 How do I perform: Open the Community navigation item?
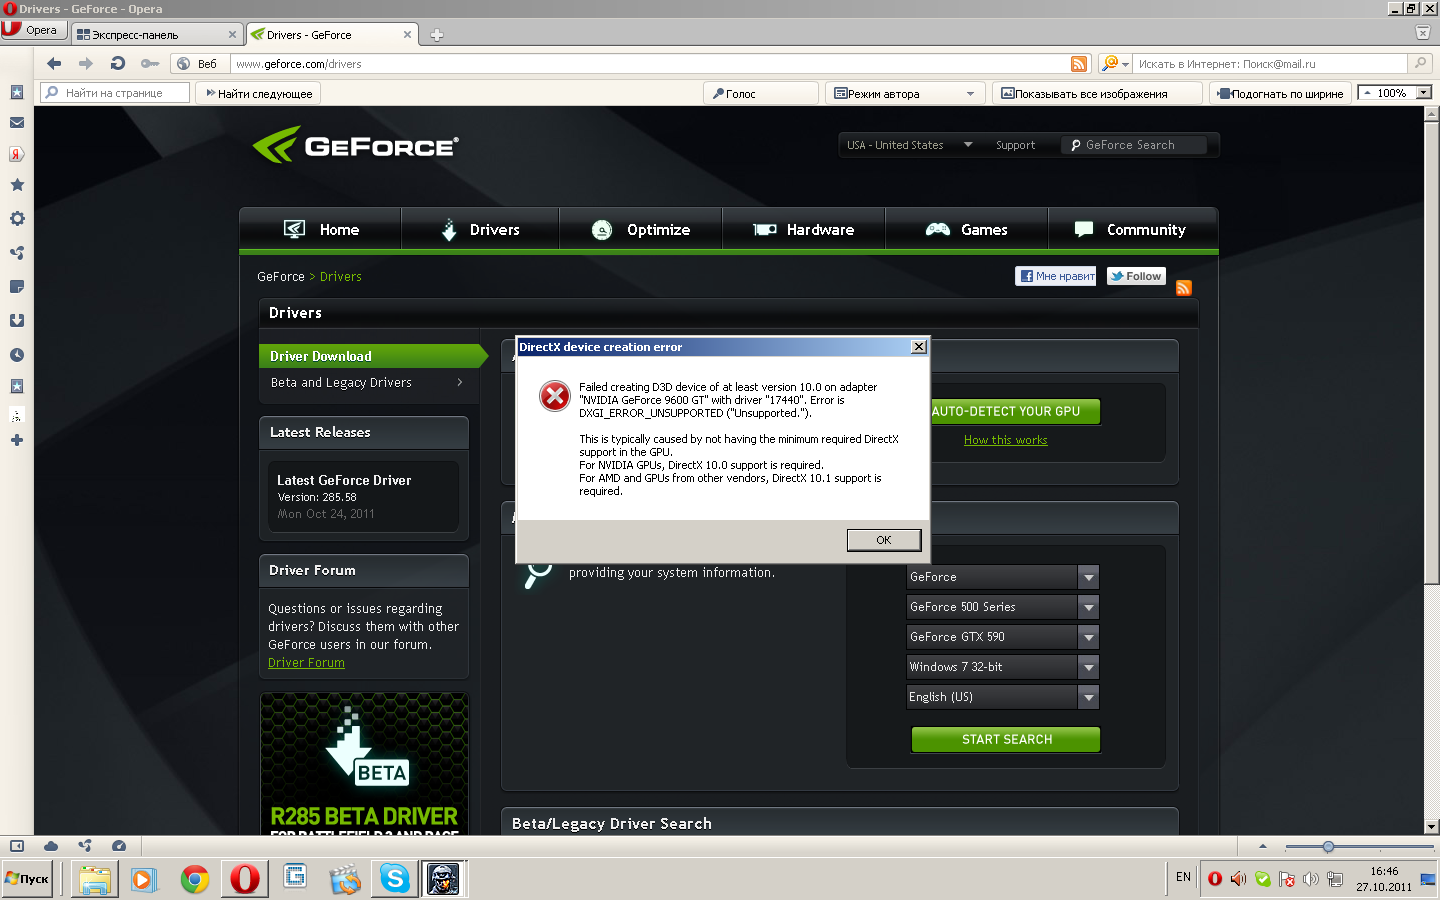(x=1133, y=230)
